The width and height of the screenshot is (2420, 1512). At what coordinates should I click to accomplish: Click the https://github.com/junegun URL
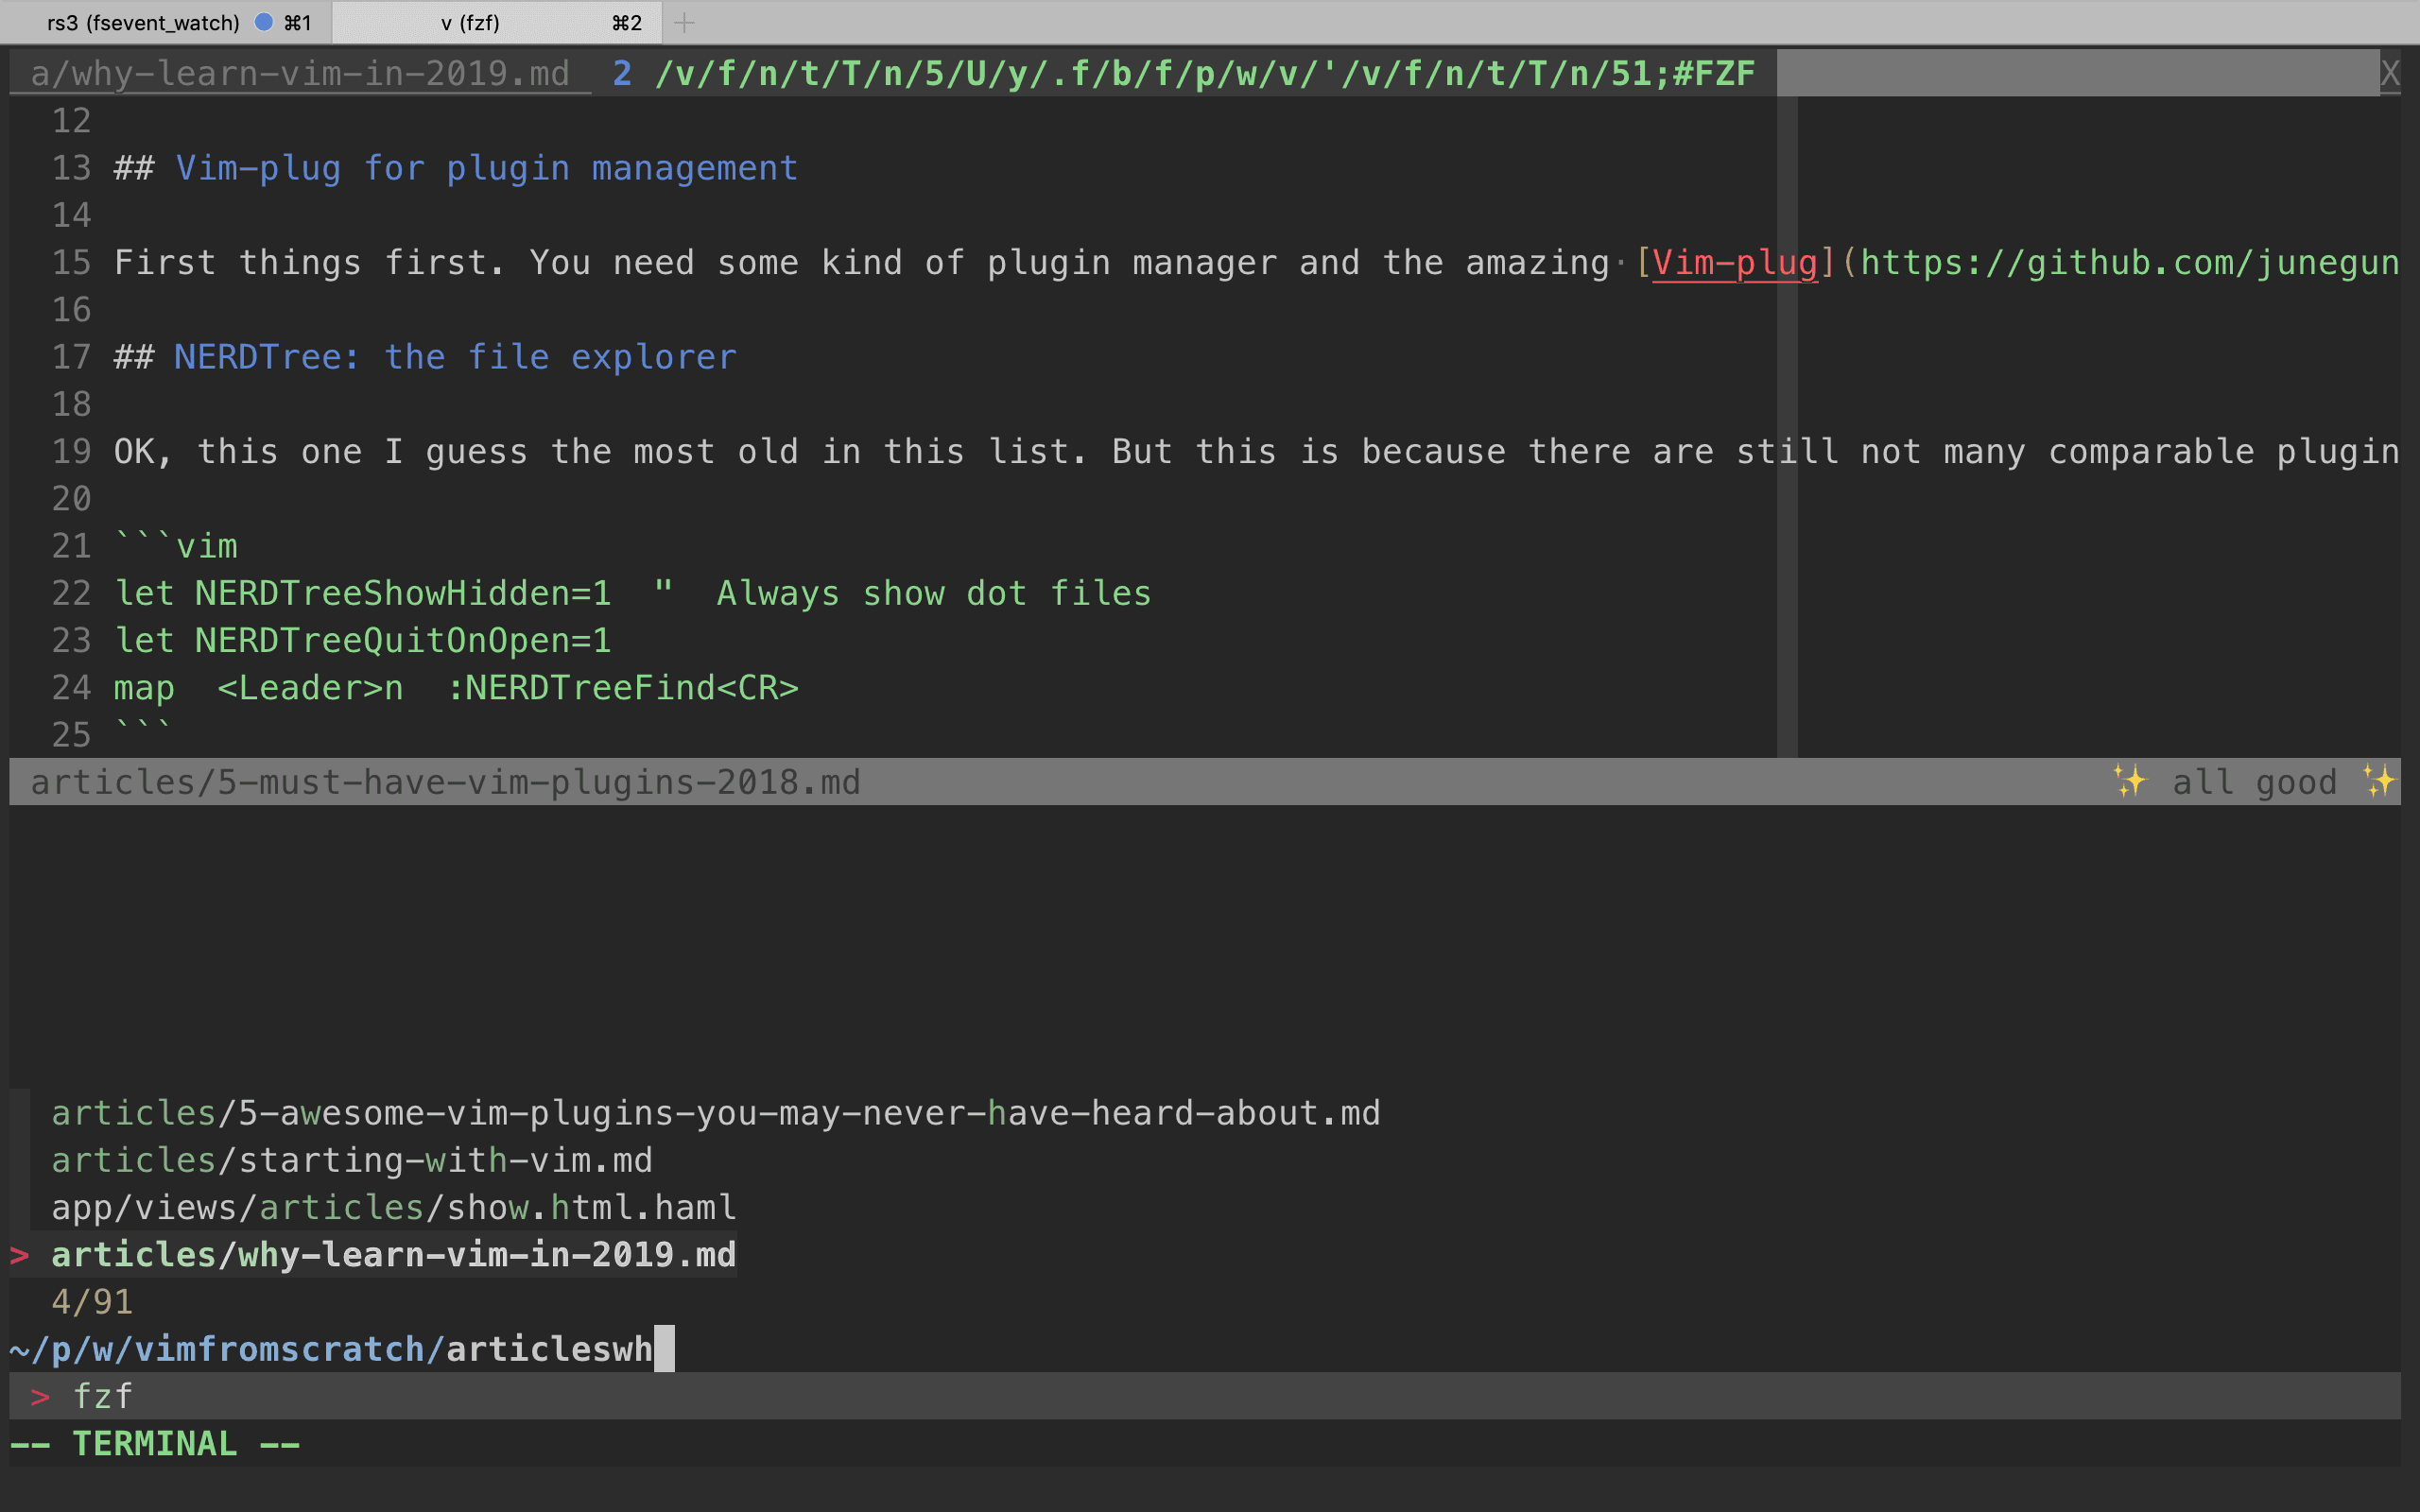click(2130, 263)
